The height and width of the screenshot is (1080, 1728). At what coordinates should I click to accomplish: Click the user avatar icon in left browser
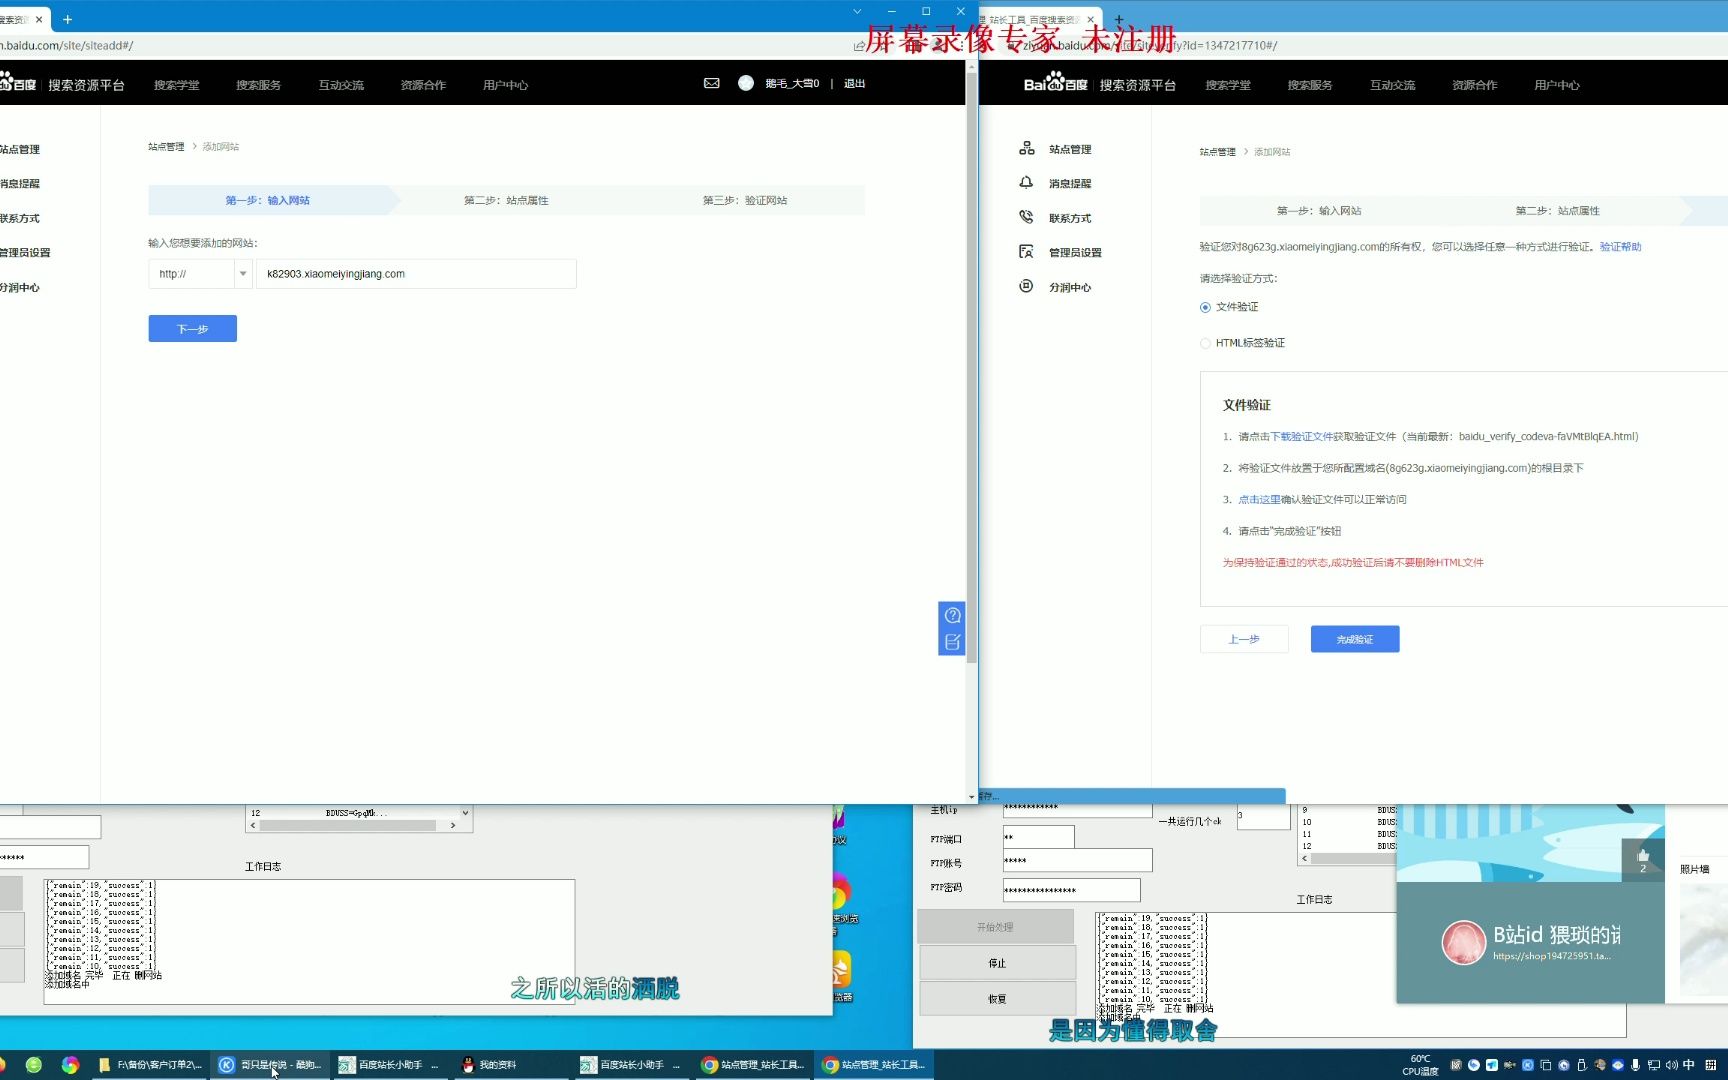coord(746,83)
